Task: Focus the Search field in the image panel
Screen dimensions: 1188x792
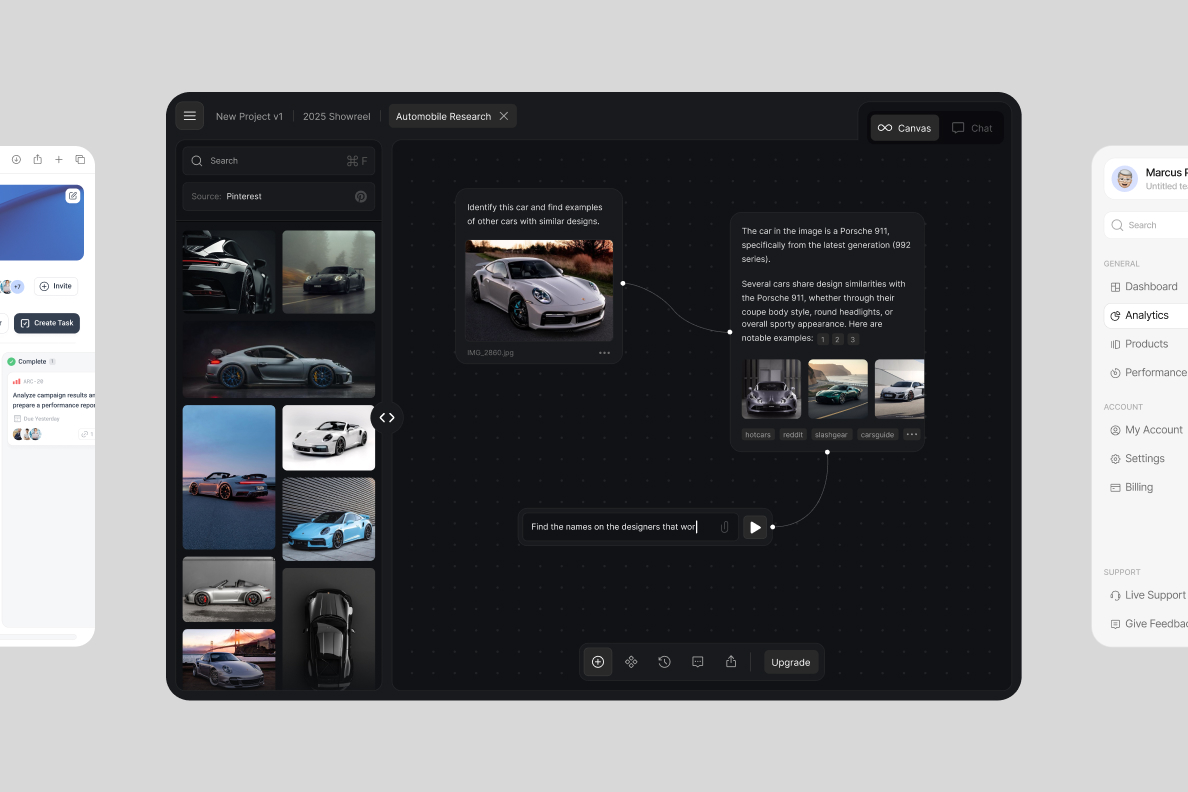Action: coord(279,161)
